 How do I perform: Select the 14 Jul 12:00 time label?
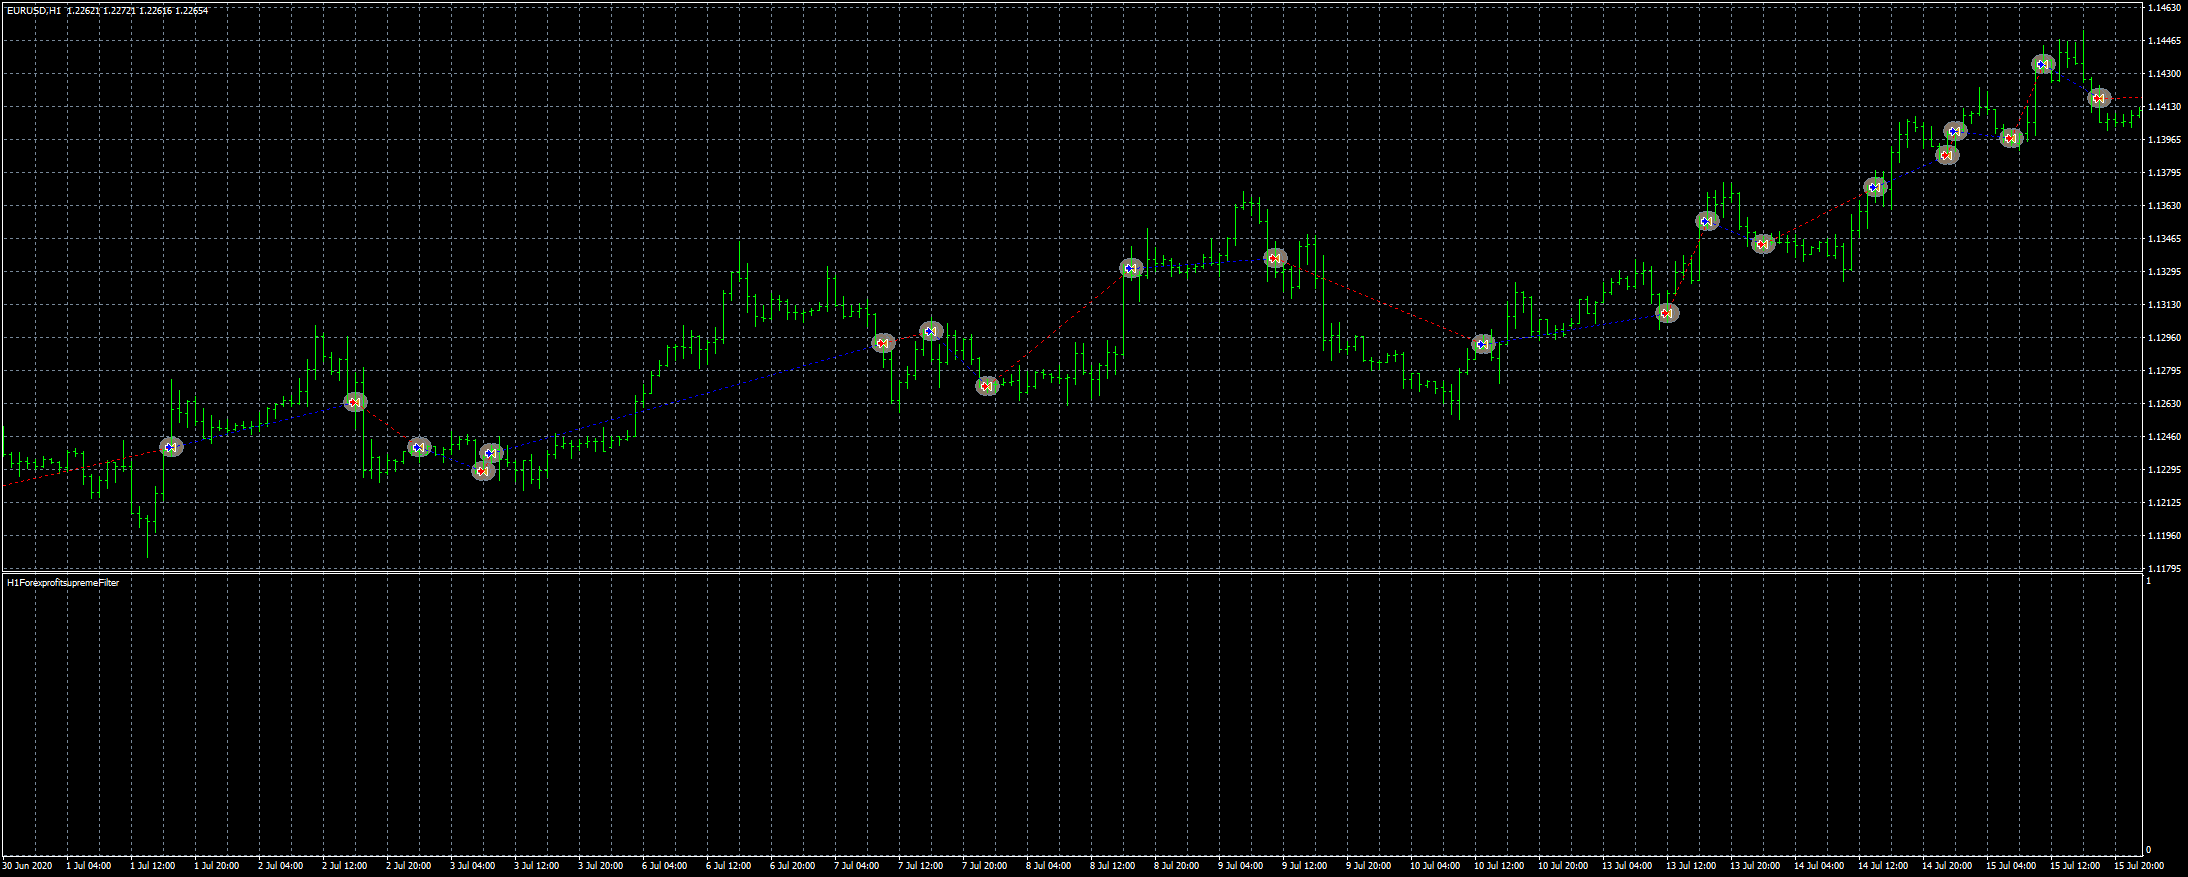pyautogui.click(x=1883, y=866)
